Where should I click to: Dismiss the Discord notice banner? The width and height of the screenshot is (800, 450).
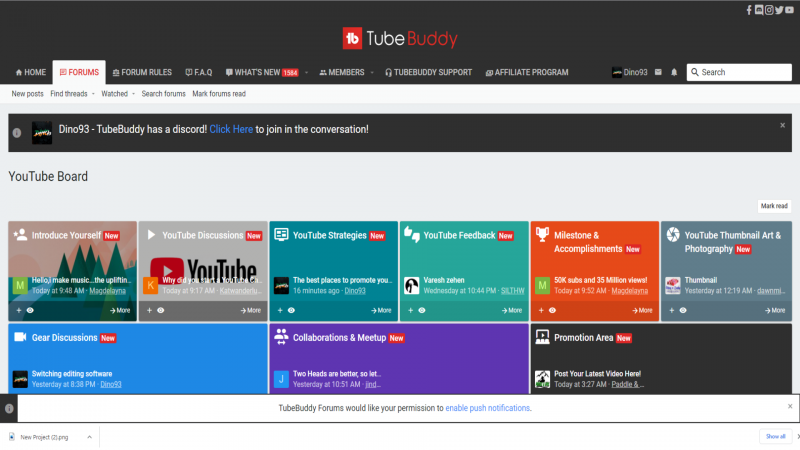[782, 125]
